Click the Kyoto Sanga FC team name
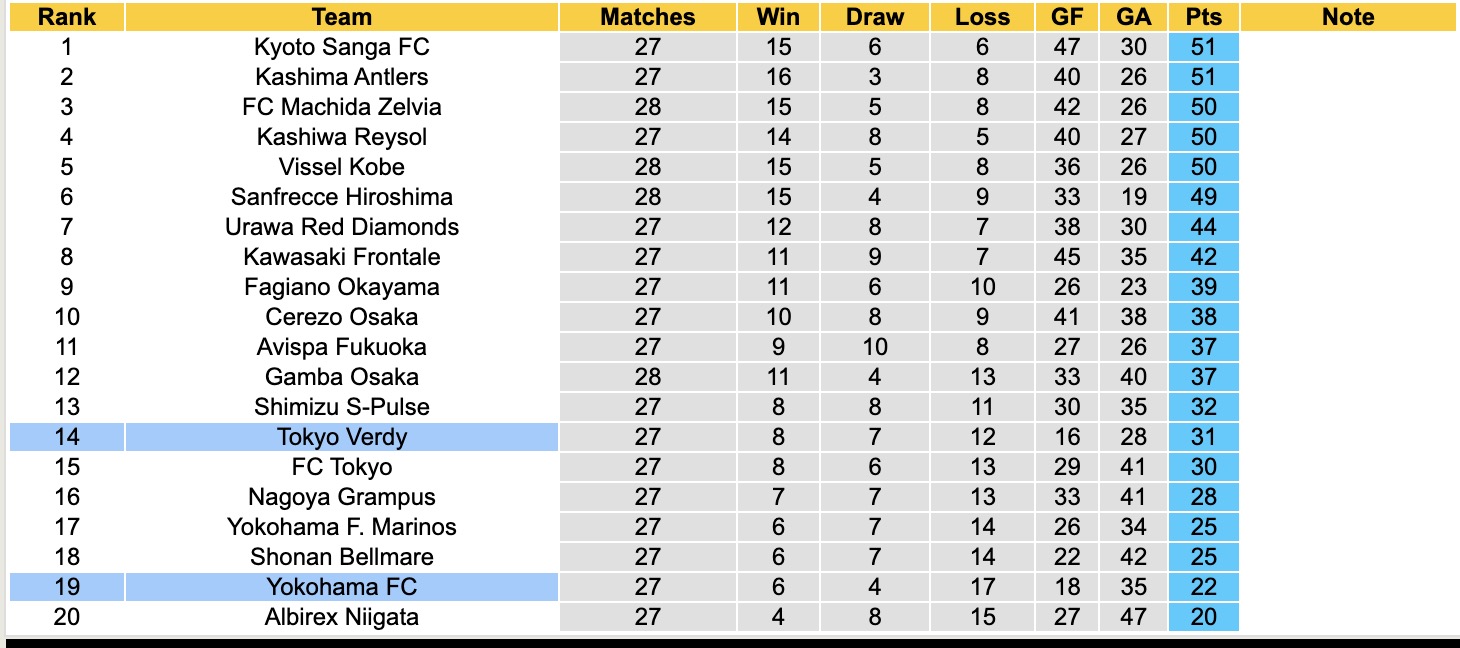This screenshot has height=648, width=1460. [x=341, y=47]
